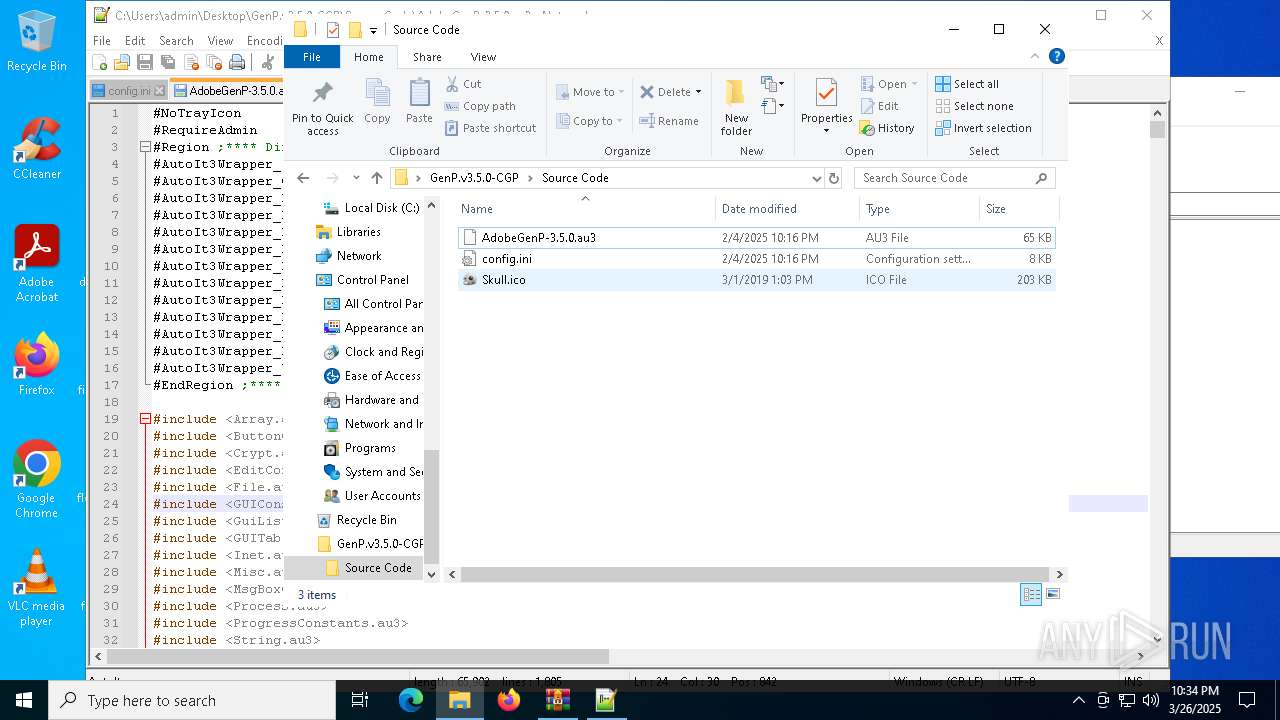Click the New folder ribbon button

coord(736,108)
